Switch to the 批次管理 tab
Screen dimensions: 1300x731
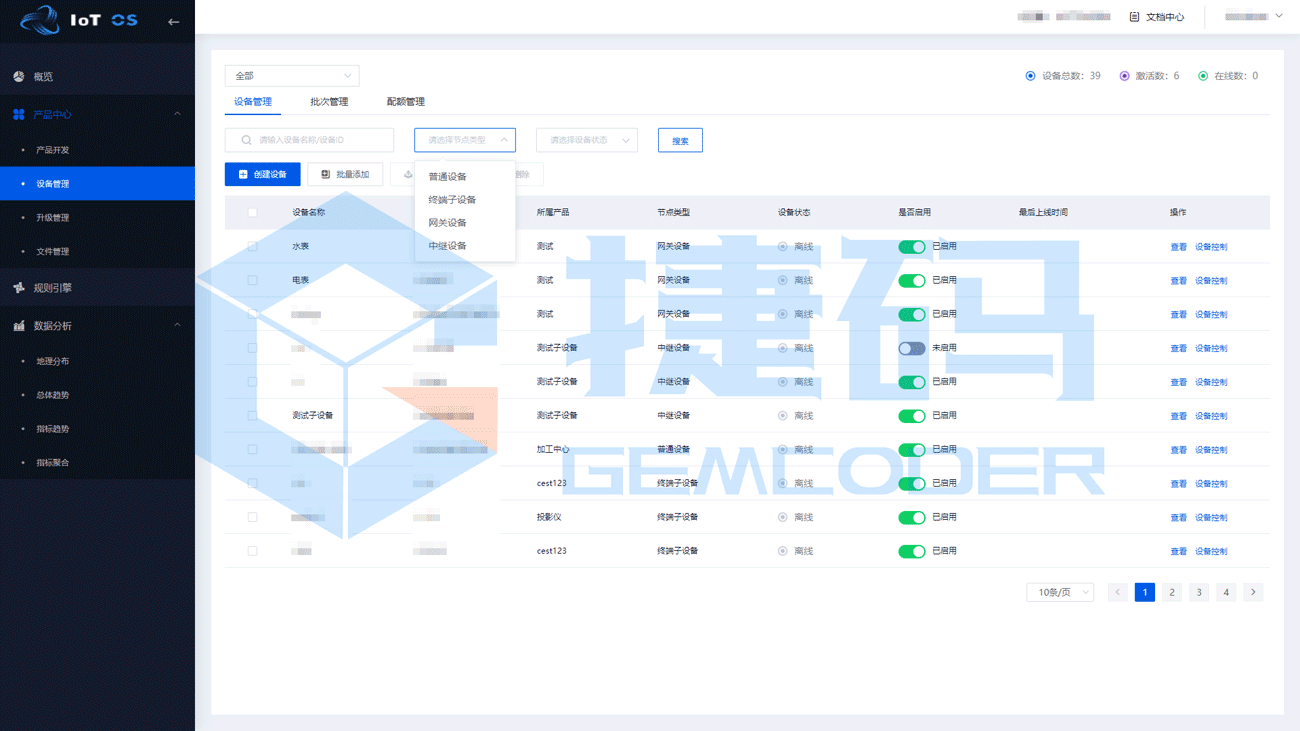pyautogui.click(x=329, y=102)
